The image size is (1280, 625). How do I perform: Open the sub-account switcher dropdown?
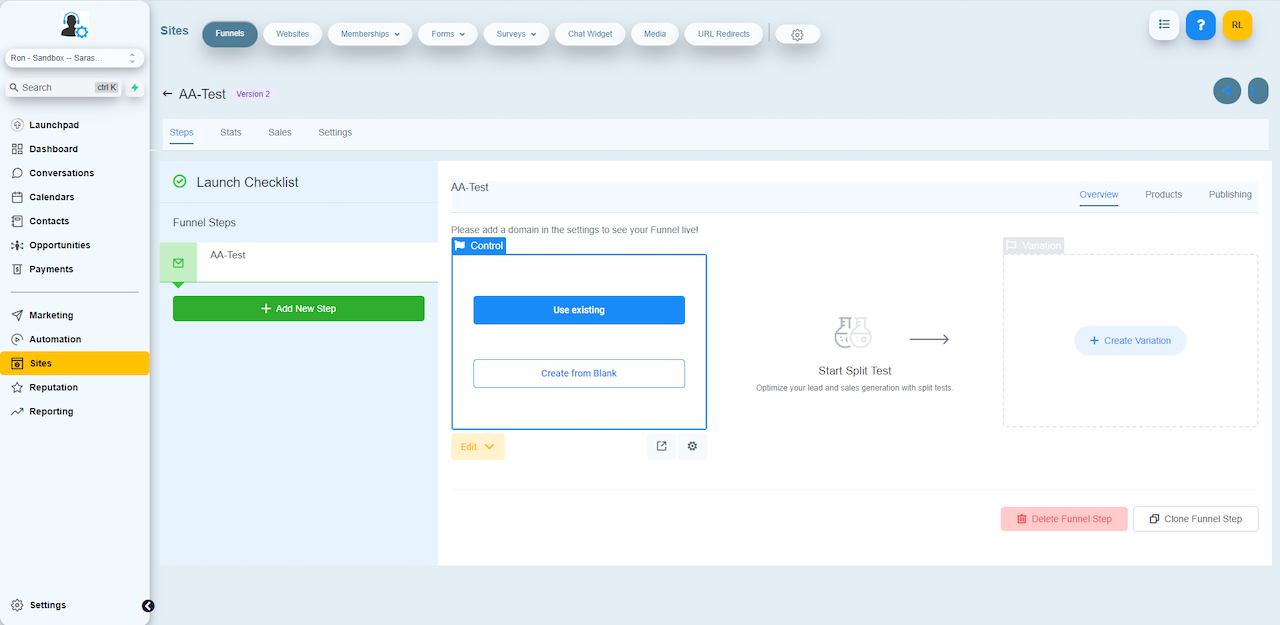[75, 59]
